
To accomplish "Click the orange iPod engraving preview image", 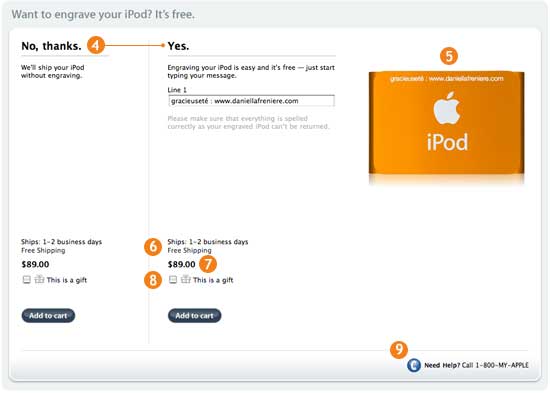I will tap(447, 123).
